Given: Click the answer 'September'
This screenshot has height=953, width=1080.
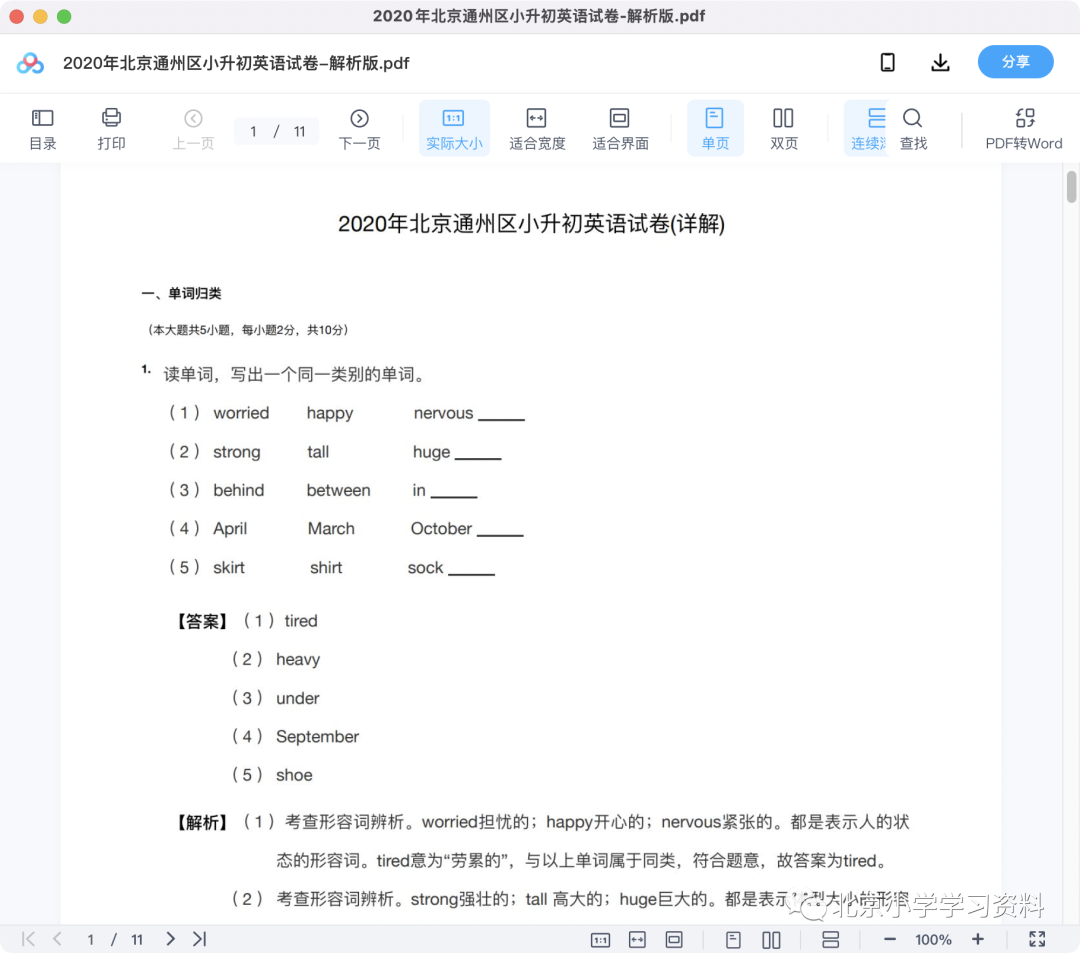Looking at the screenshot, I should tap(318, 737).
